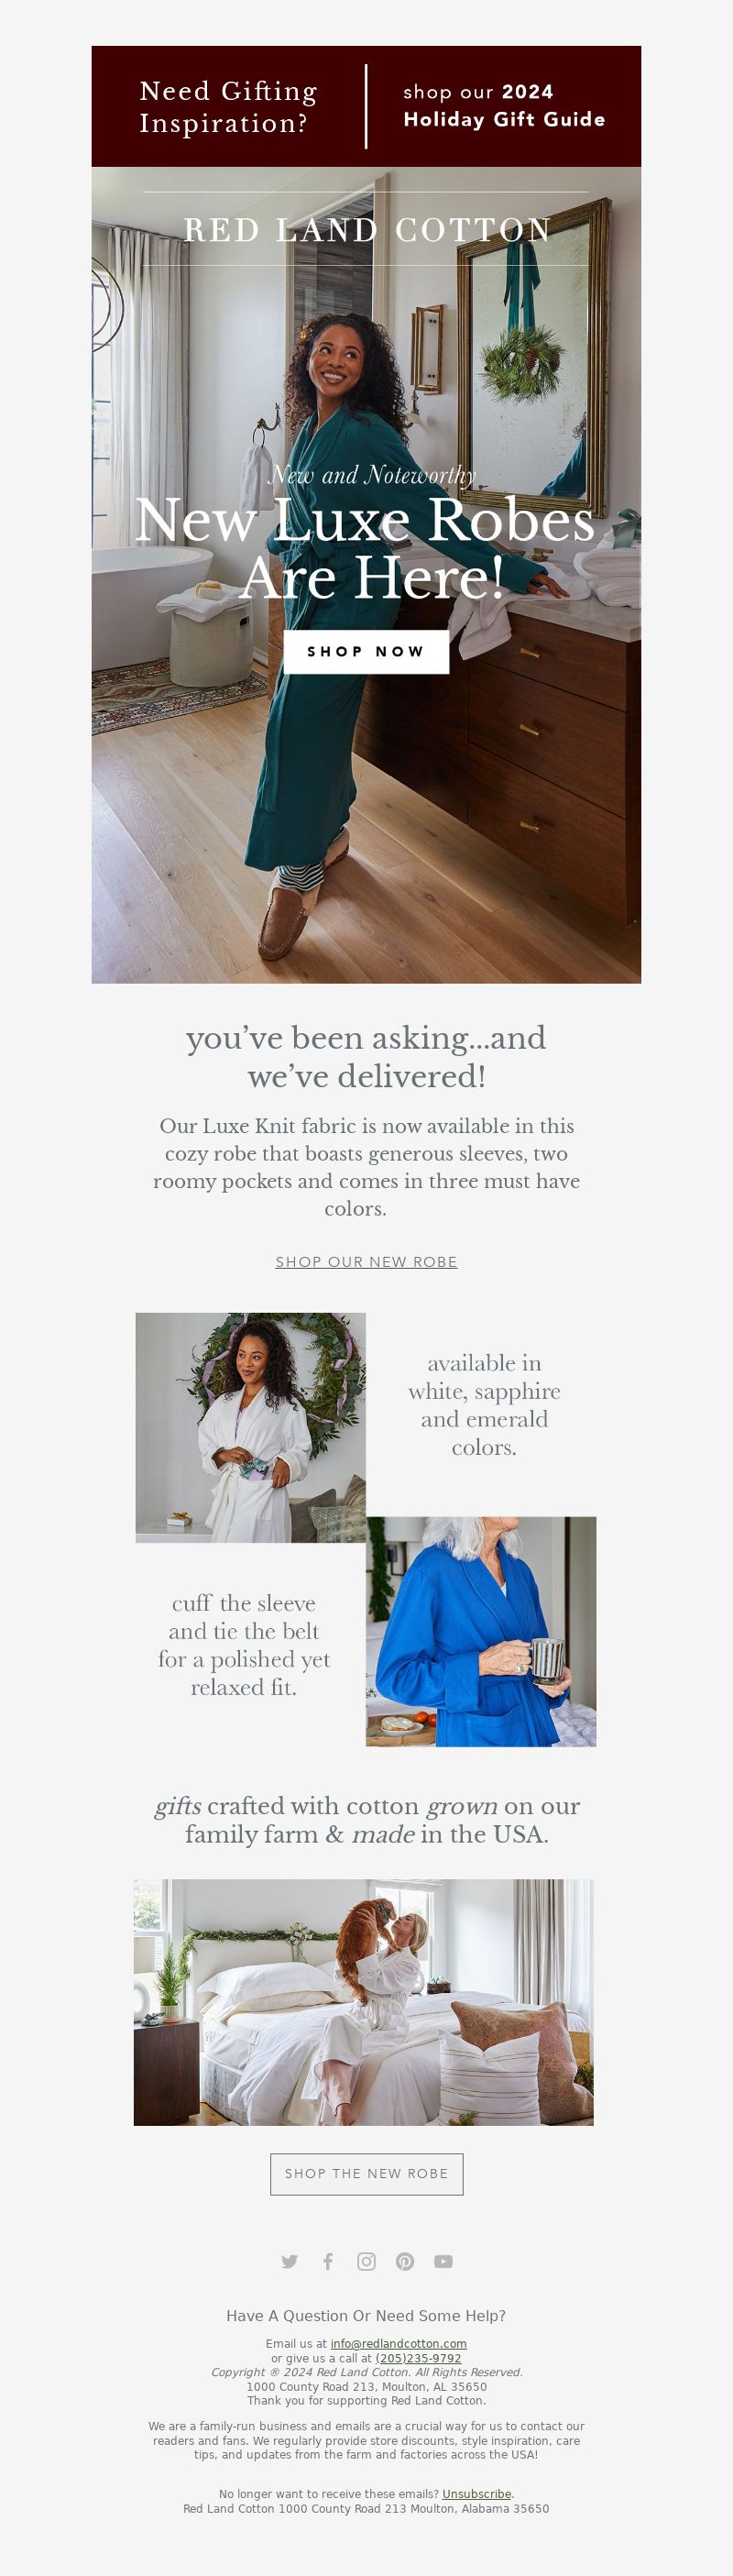Image resolution: width=733 pixels, height=2576 pixels.
Task: Click the SHOP NOW button
Action: coord(366,651)
